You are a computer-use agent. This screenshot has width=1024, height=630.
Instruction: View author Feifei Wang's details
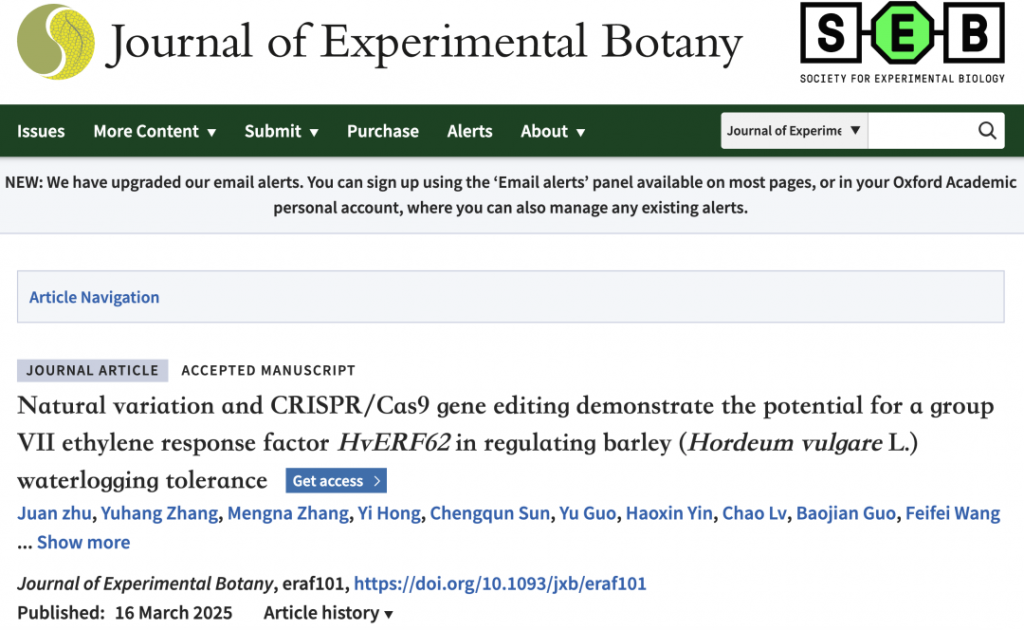click(952, 513)
